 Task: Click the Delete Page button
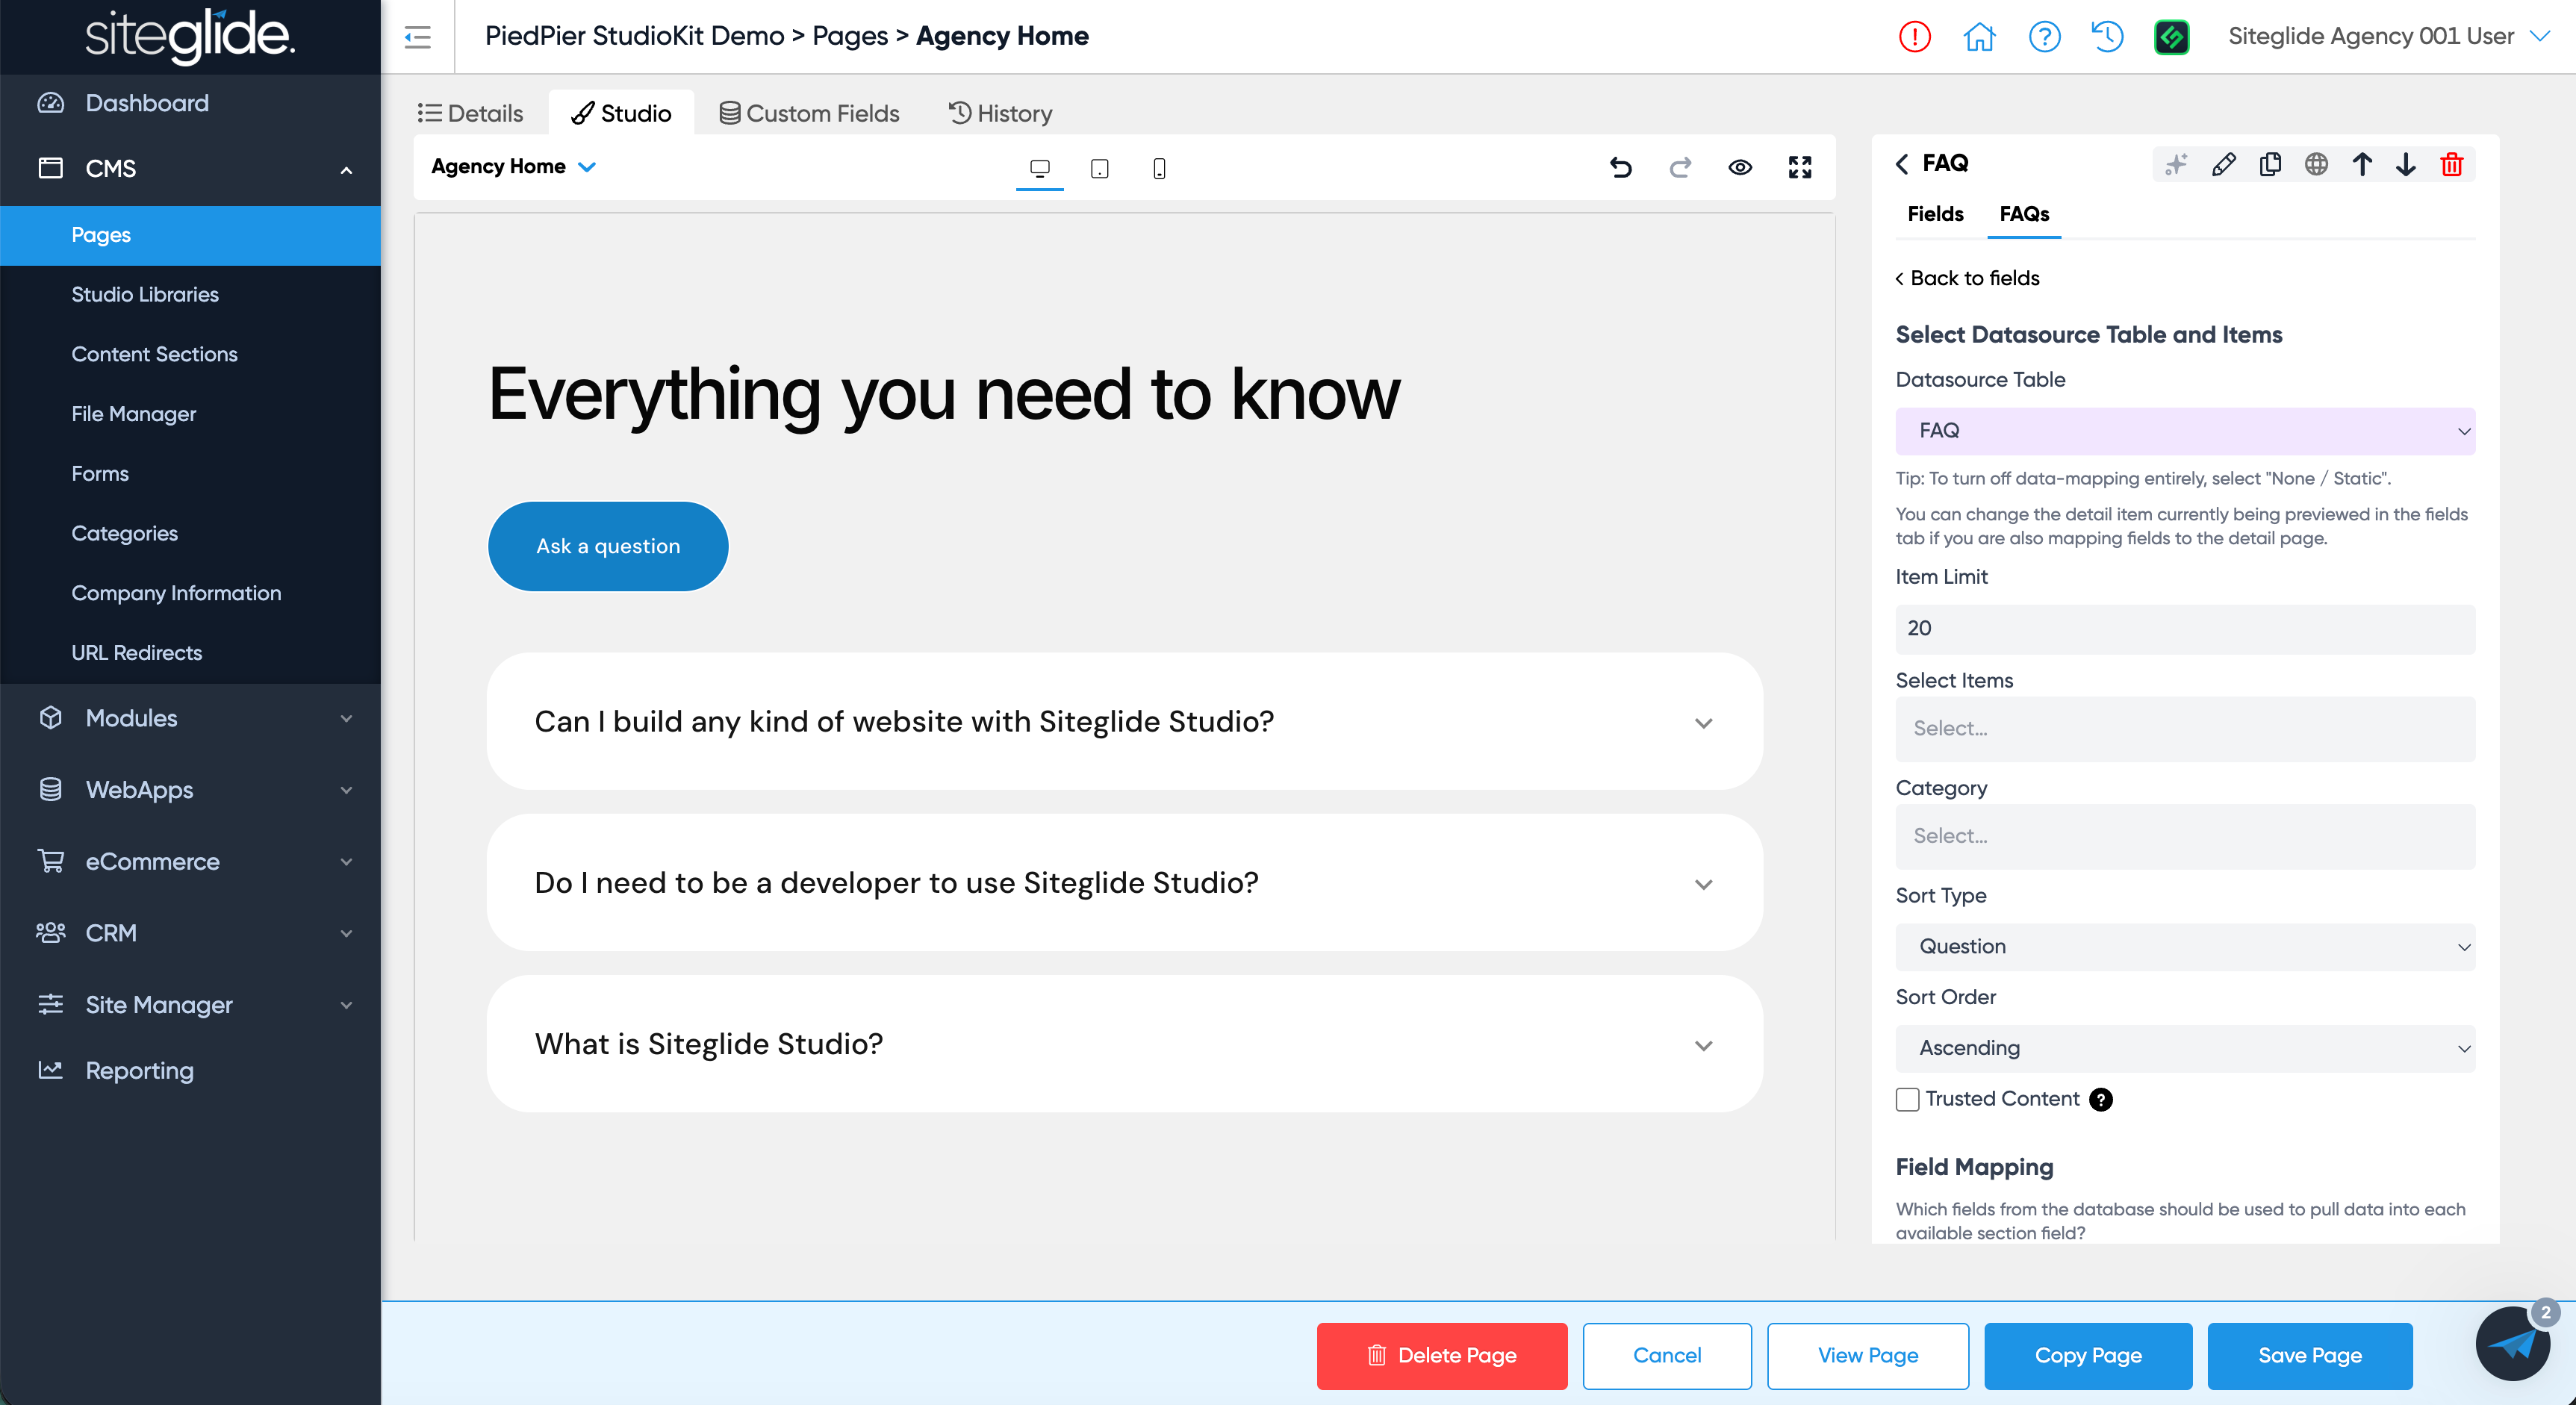click(1442, 1356)
